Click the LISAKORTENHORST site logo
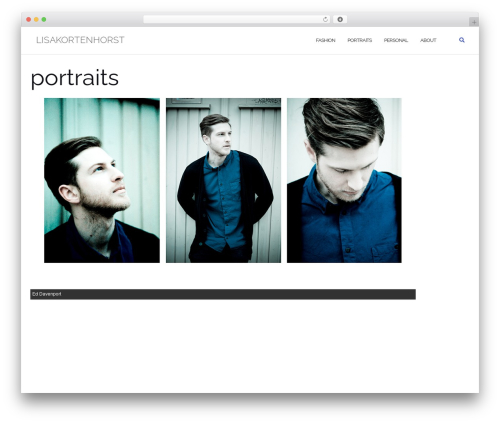 [x=80, y=40]
